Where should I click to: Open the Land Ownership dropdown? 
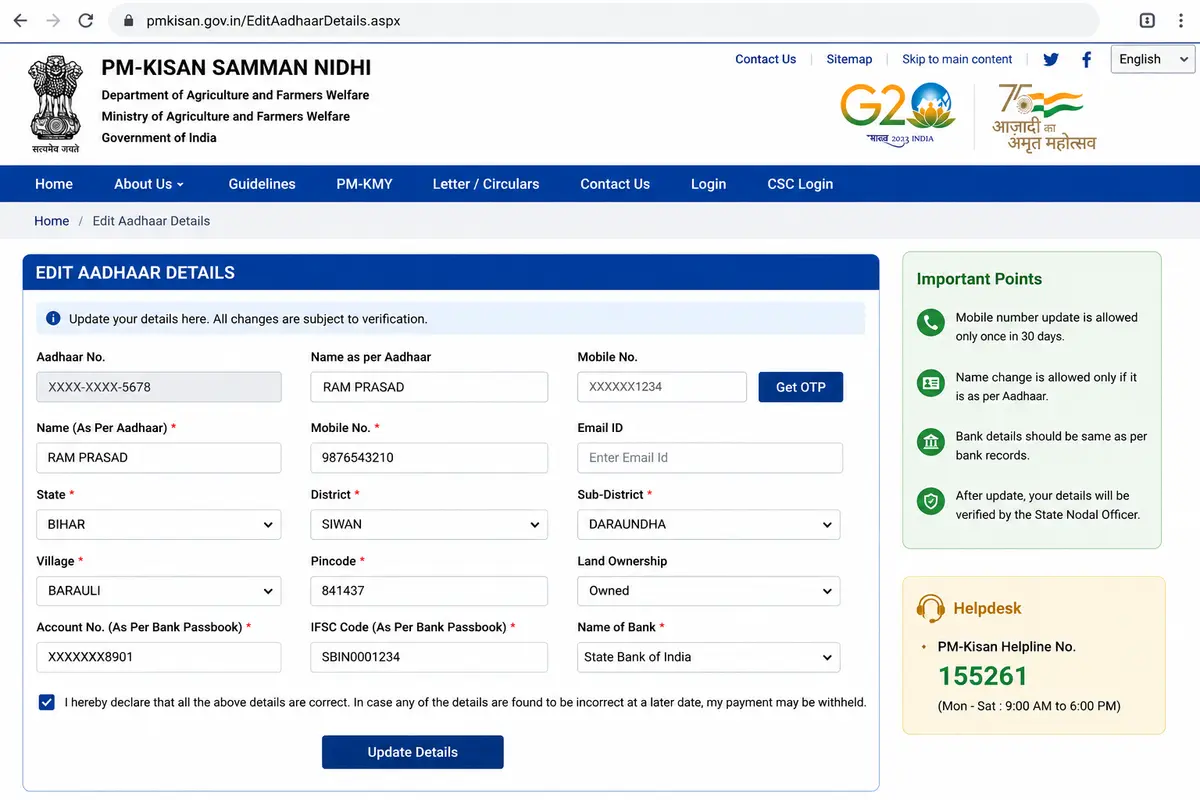pyautogui.click(x=709, y=591)
